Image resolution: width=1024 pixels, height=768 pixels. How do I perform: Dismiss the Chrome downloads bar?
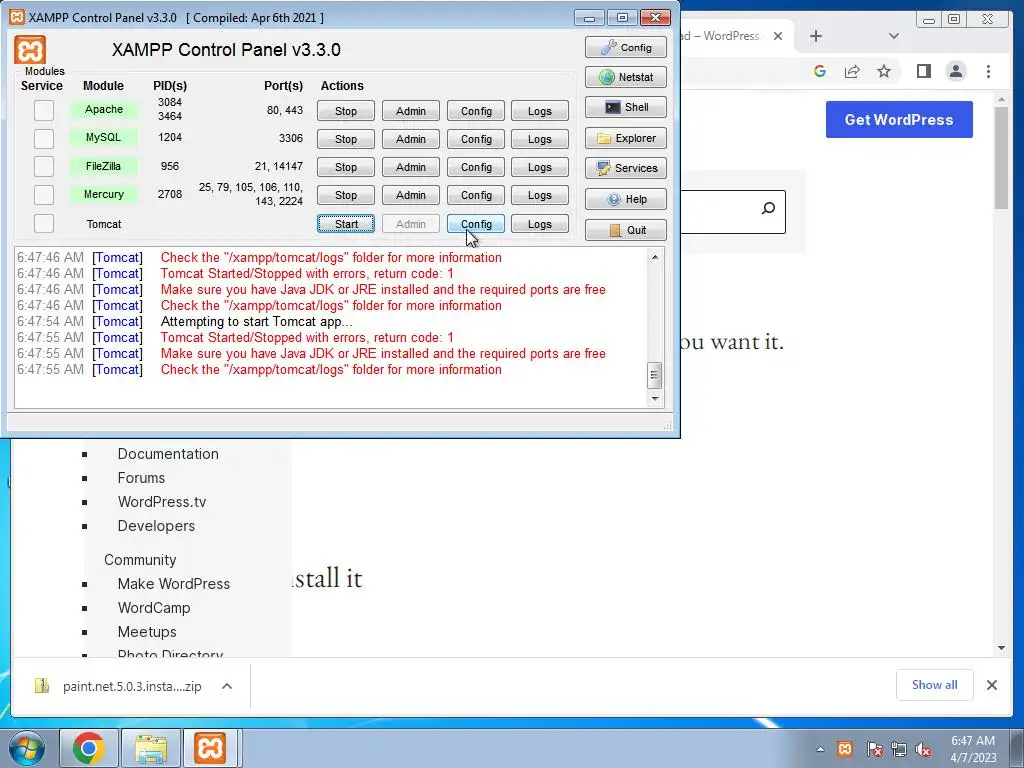coord(991,685)
